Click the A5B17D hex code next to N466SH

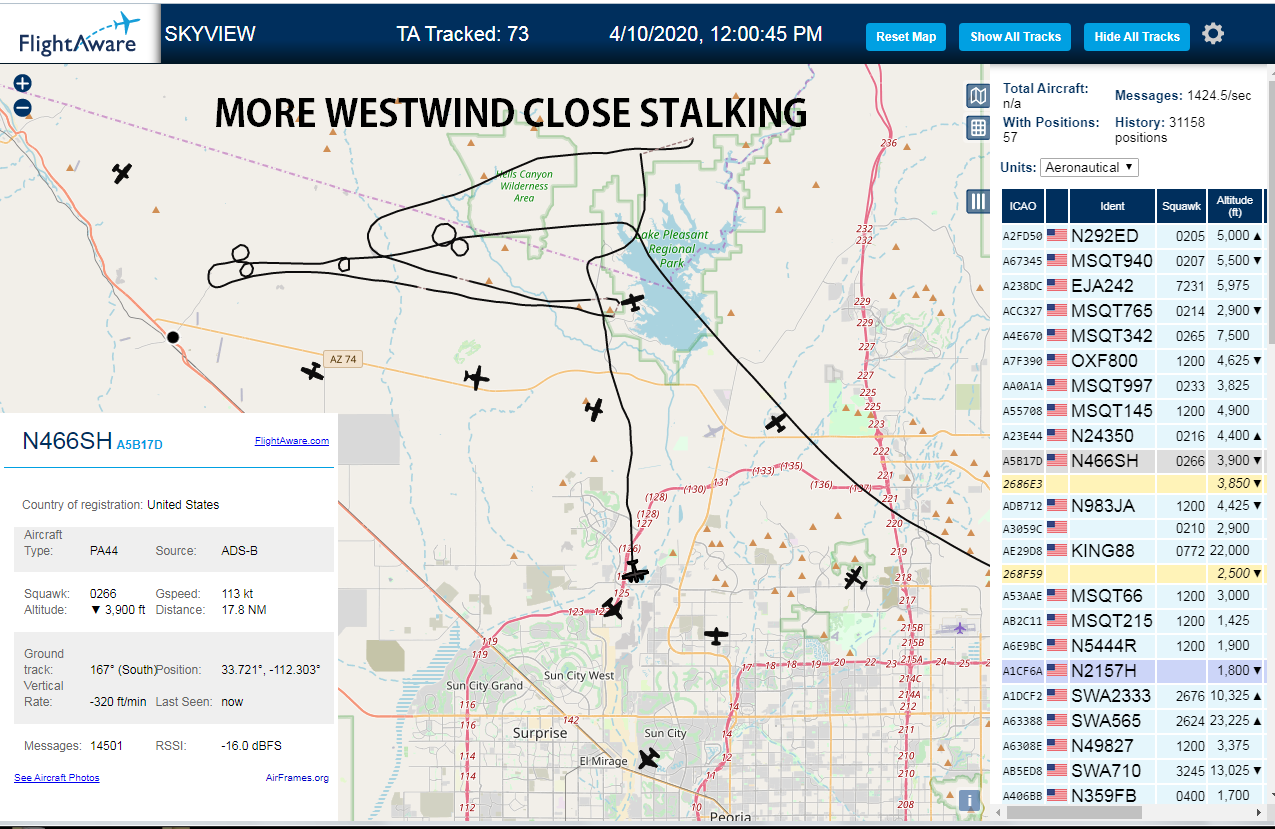pos(139,444)
